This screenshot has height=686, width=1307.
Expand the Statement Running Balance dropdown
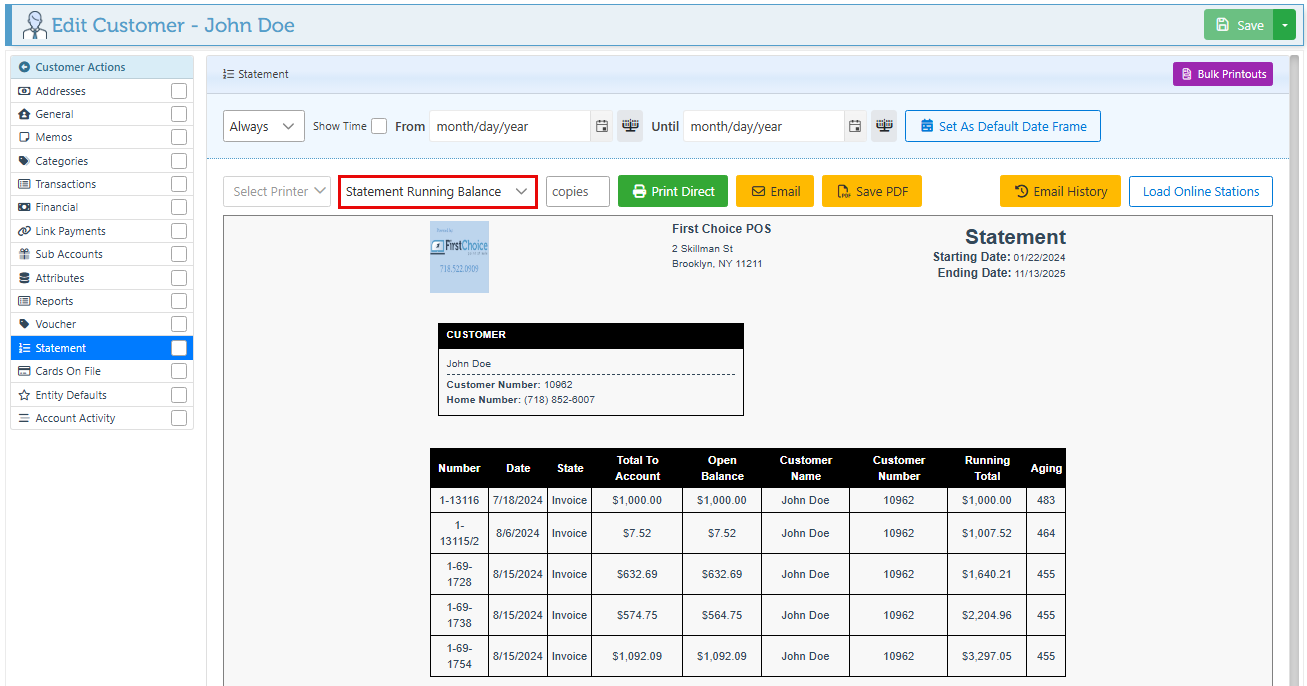(437, 192)
